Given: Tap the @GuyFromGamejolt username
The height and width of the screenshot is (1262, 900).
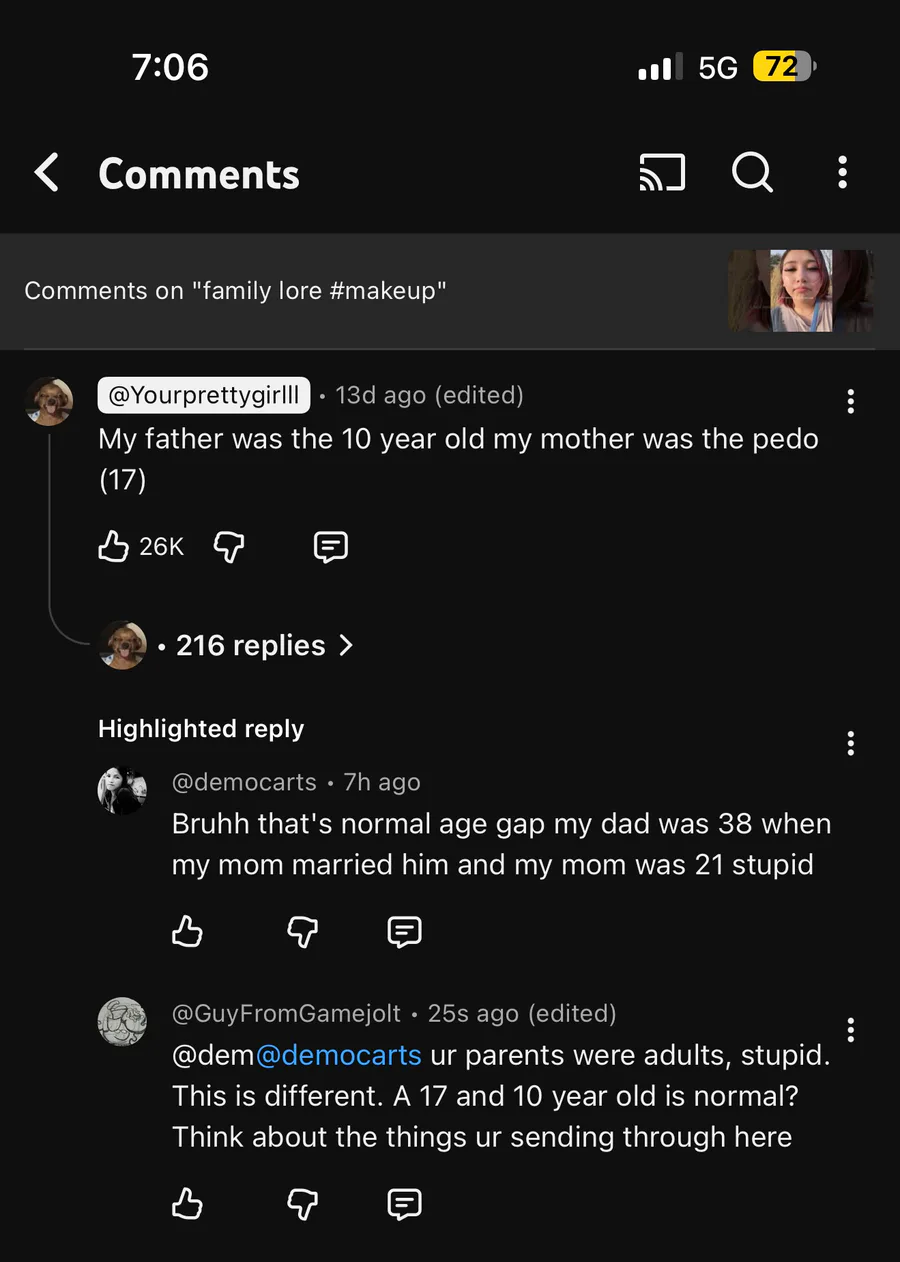Looking at the screenshot, I should pyautogui.click(x=286, y=1014).
